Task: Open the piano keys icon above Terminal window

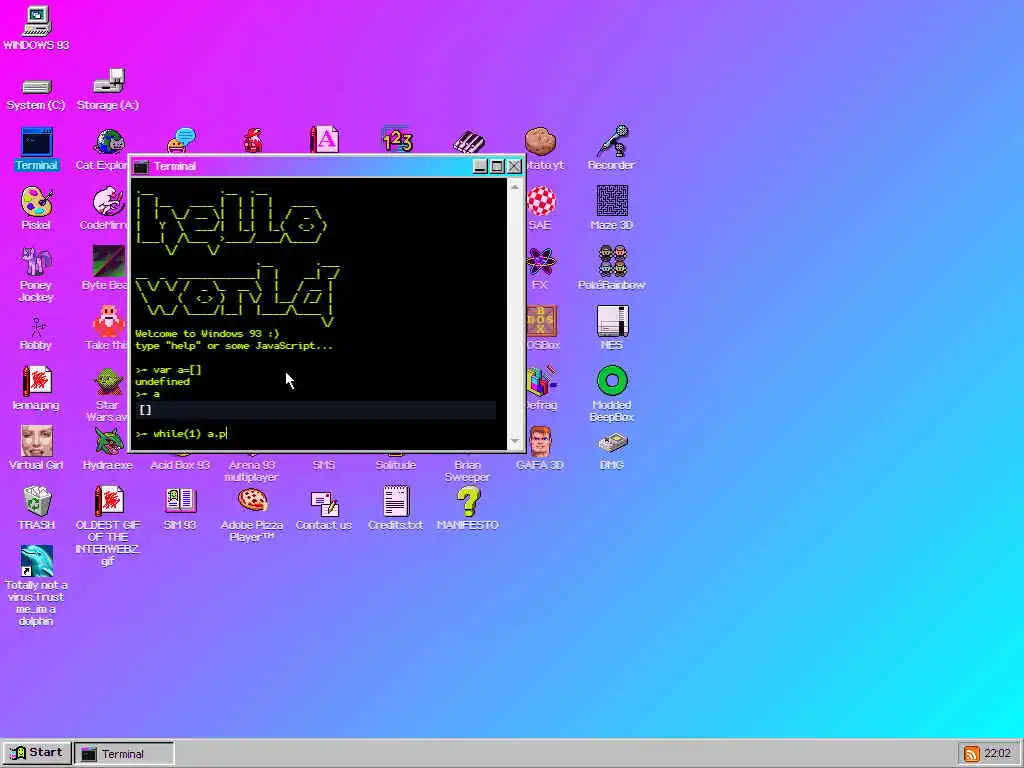Action: pyautogui.click(x=469, y=142)
